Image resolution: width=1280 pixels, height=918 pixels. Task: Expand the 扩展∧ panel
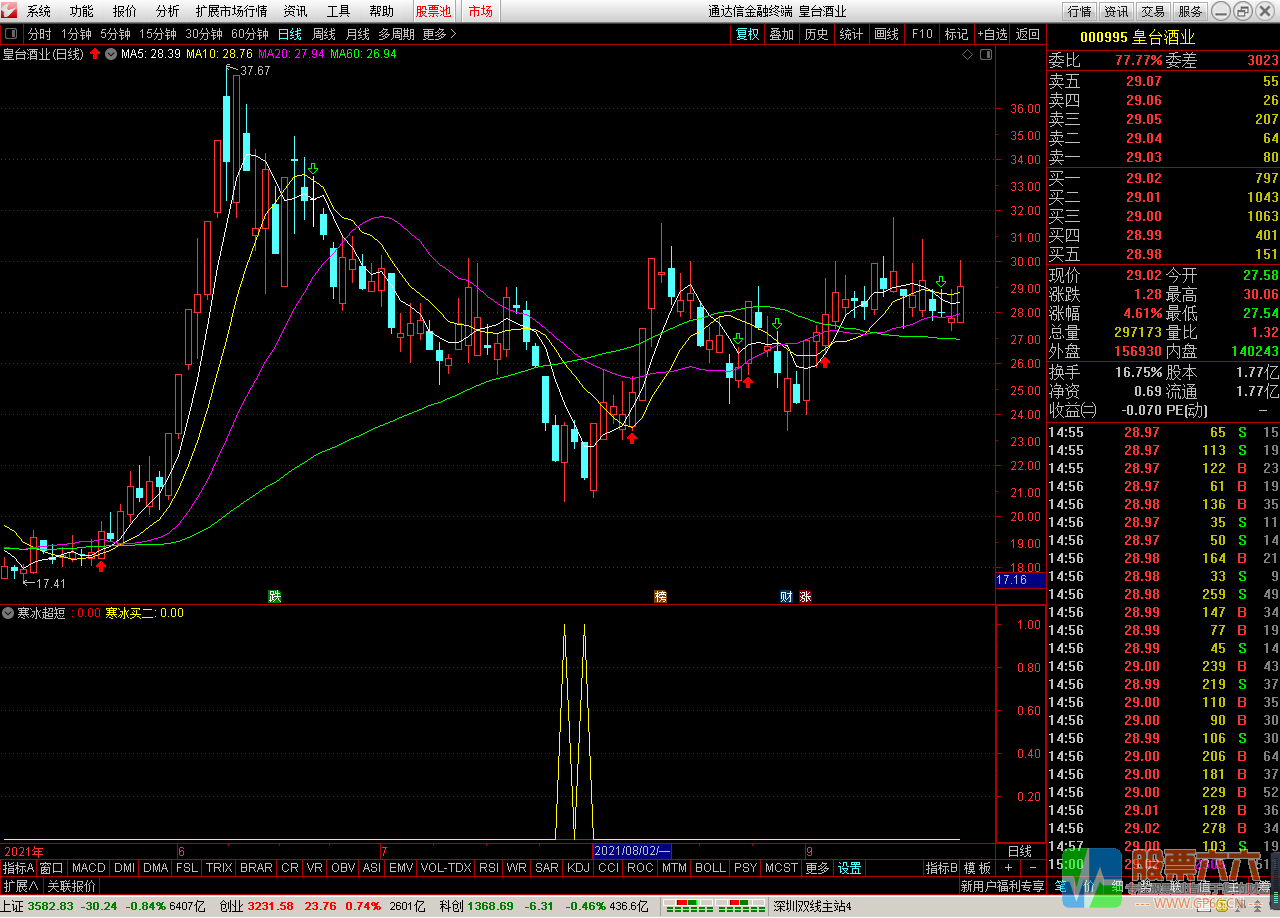[20, 886]
